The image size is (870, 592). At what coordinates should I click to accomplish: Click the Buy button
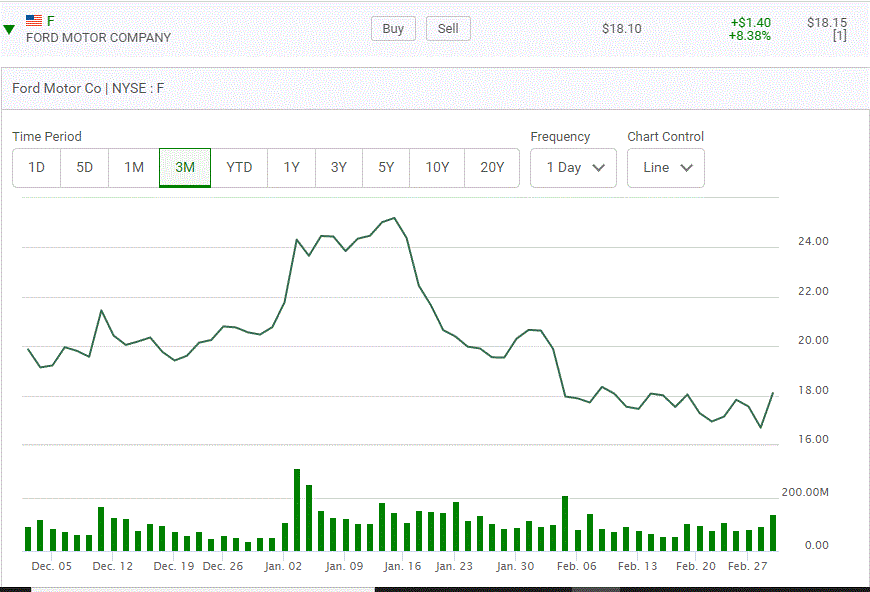tap(393, 29)
